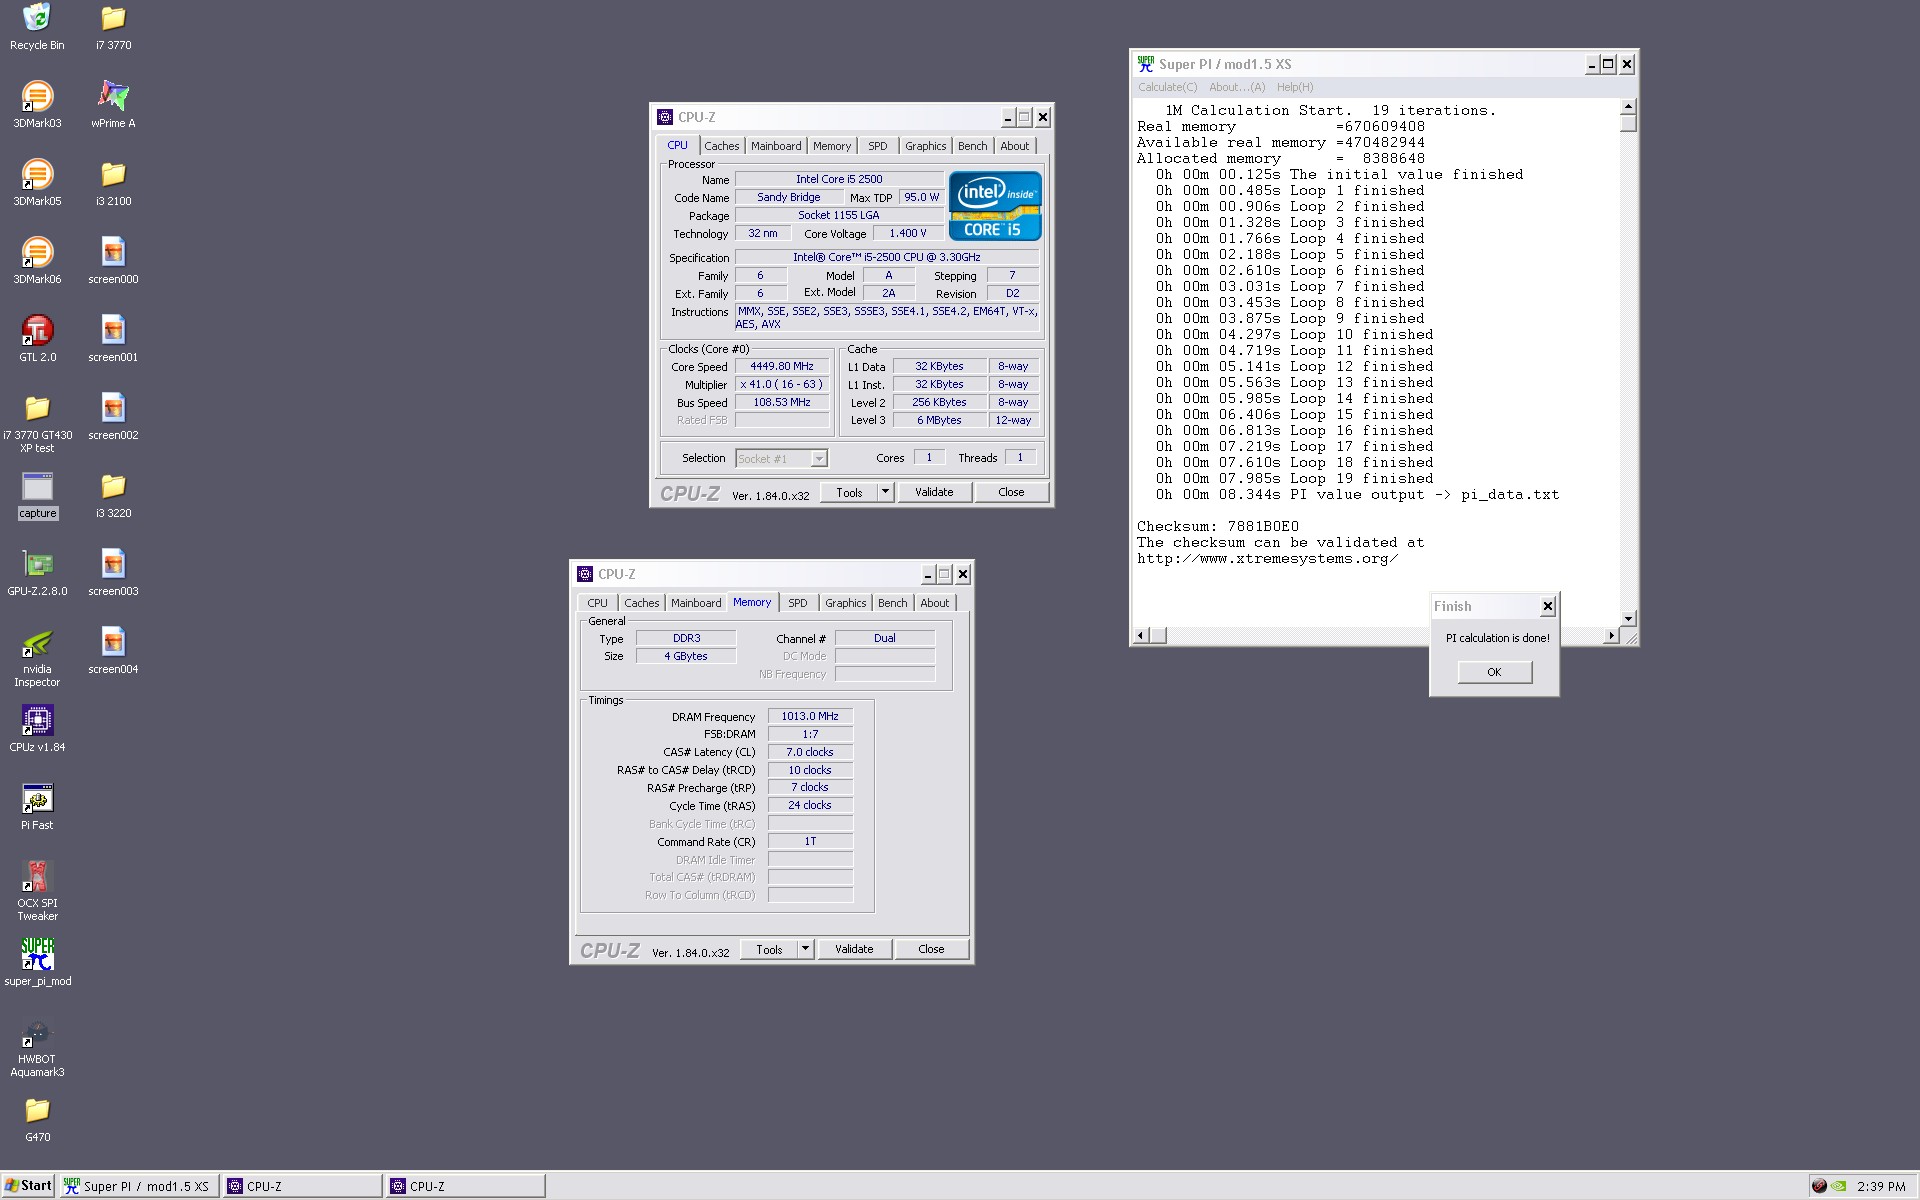
Task: Select the screen000 image file icon
Action: pyautogui.click(x=113, y=260)
